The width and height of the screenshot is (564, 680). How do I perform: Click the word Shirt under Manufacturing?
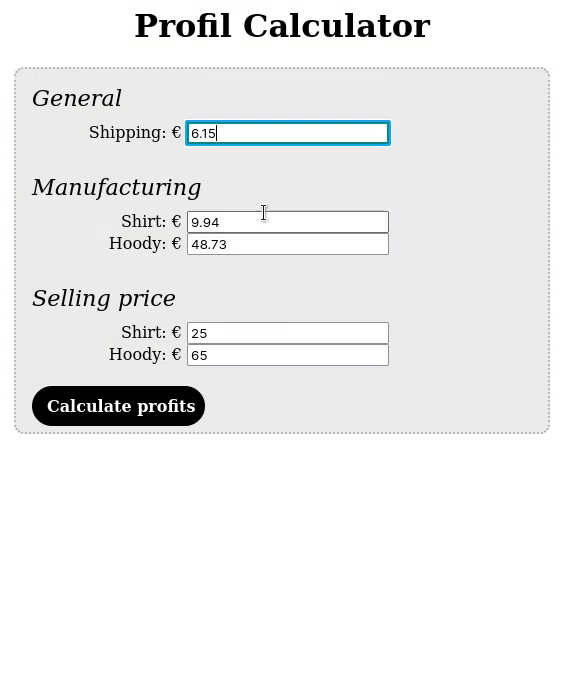[143, 221]
